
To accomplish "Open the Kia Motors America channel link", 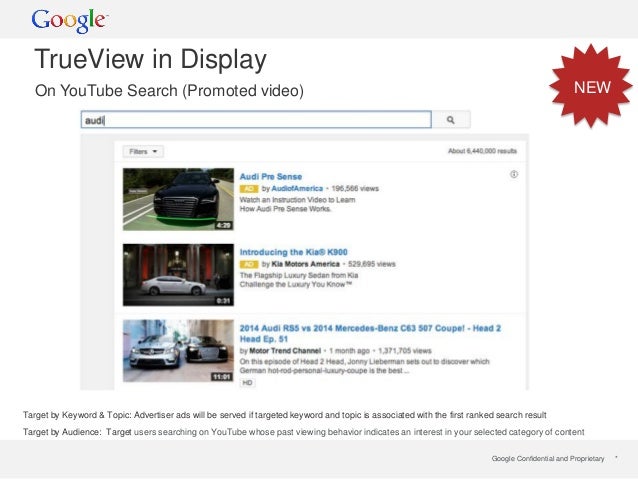I will (305, 264).
